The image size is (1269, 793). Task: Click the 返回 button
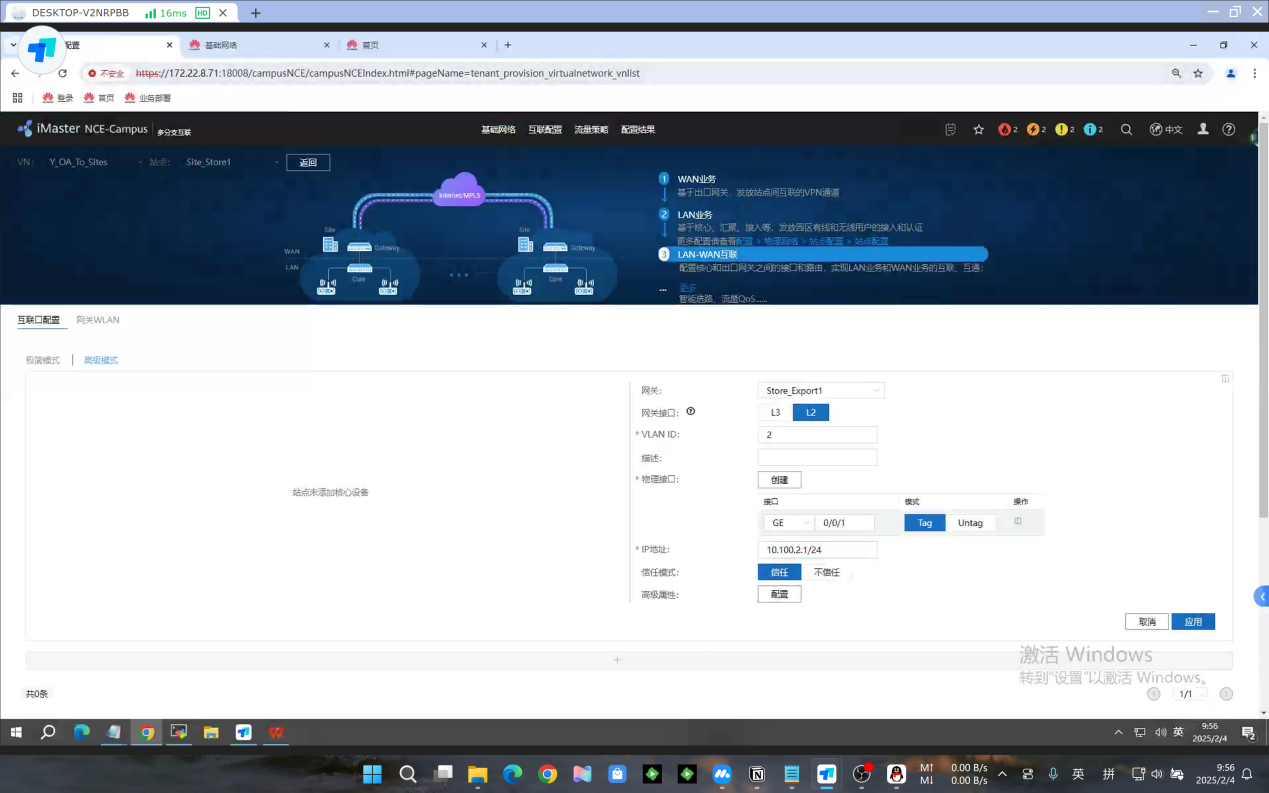click(308, 162)
